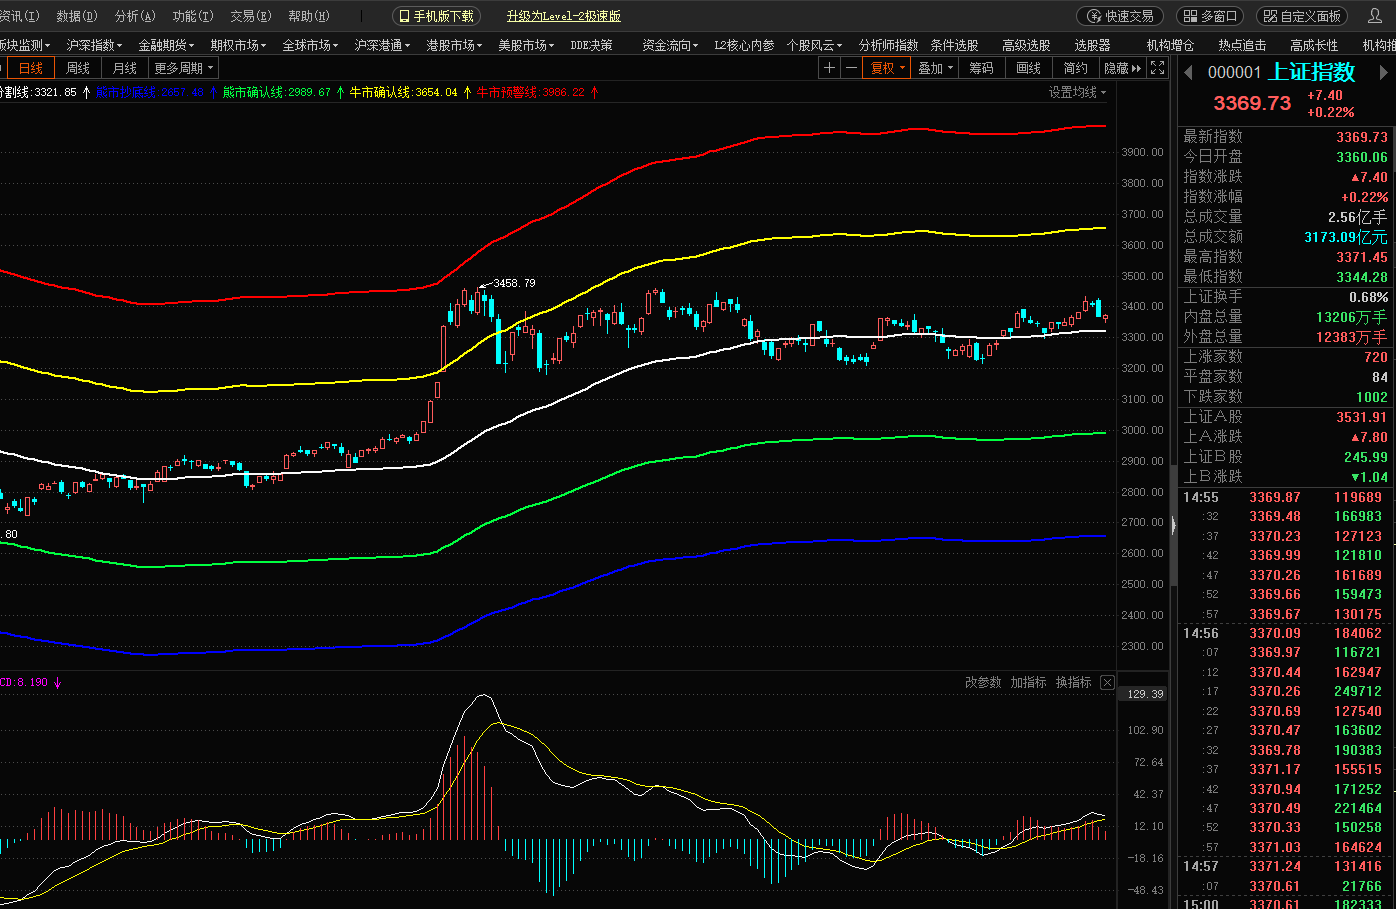The width and height of the screenshot is (1396, 909).
Task: Expand 港股市场 menu
Action: [x=454, y=45]
